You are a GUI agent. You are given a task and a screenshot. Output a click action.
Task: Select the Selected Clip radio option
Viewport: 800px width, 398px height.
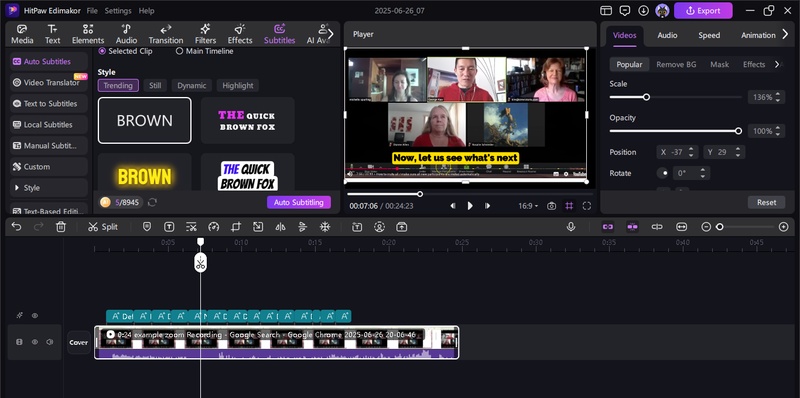(126, 51)
